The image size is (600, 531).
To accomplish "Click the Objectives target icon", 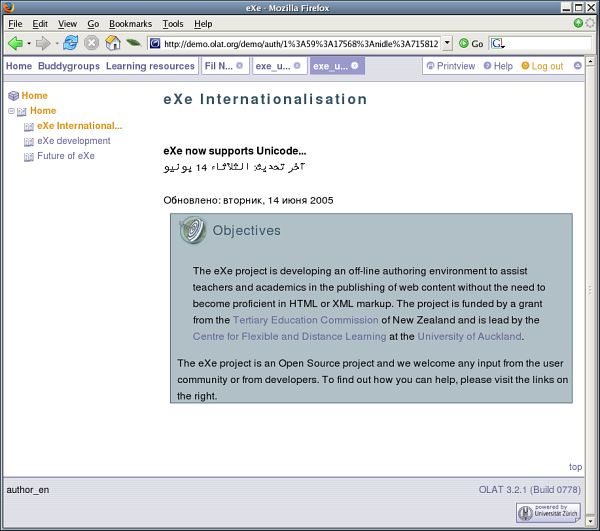I will click(x=193, y=230).
